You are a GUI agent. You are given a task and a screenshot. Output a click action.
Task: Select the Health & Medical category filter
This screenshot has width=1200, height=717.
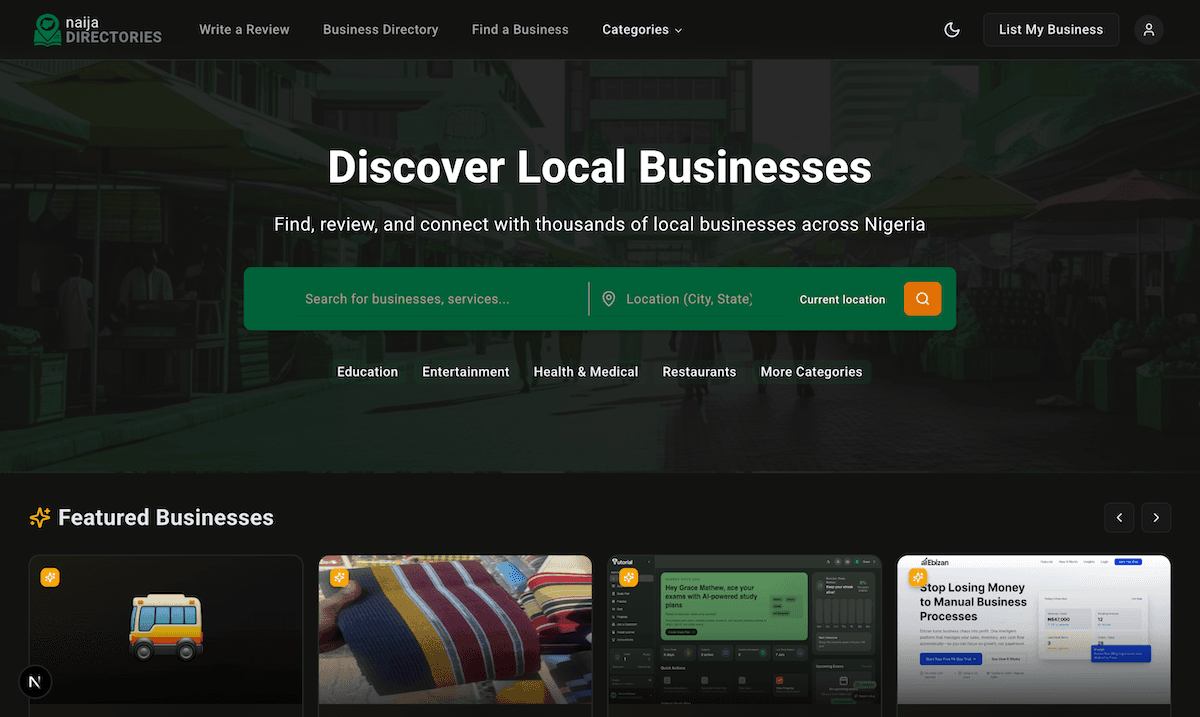(585, 371)
